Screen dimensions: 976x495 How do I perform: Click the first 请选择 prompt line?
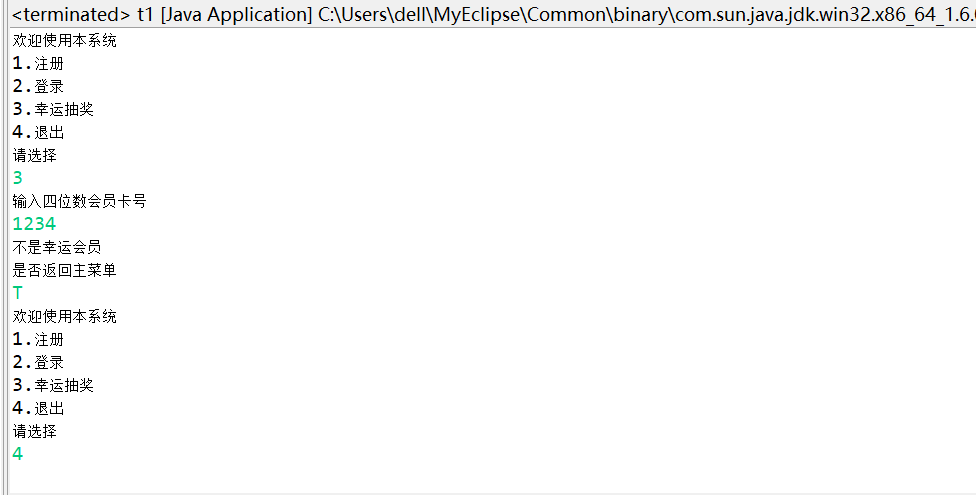pos(35,156)
